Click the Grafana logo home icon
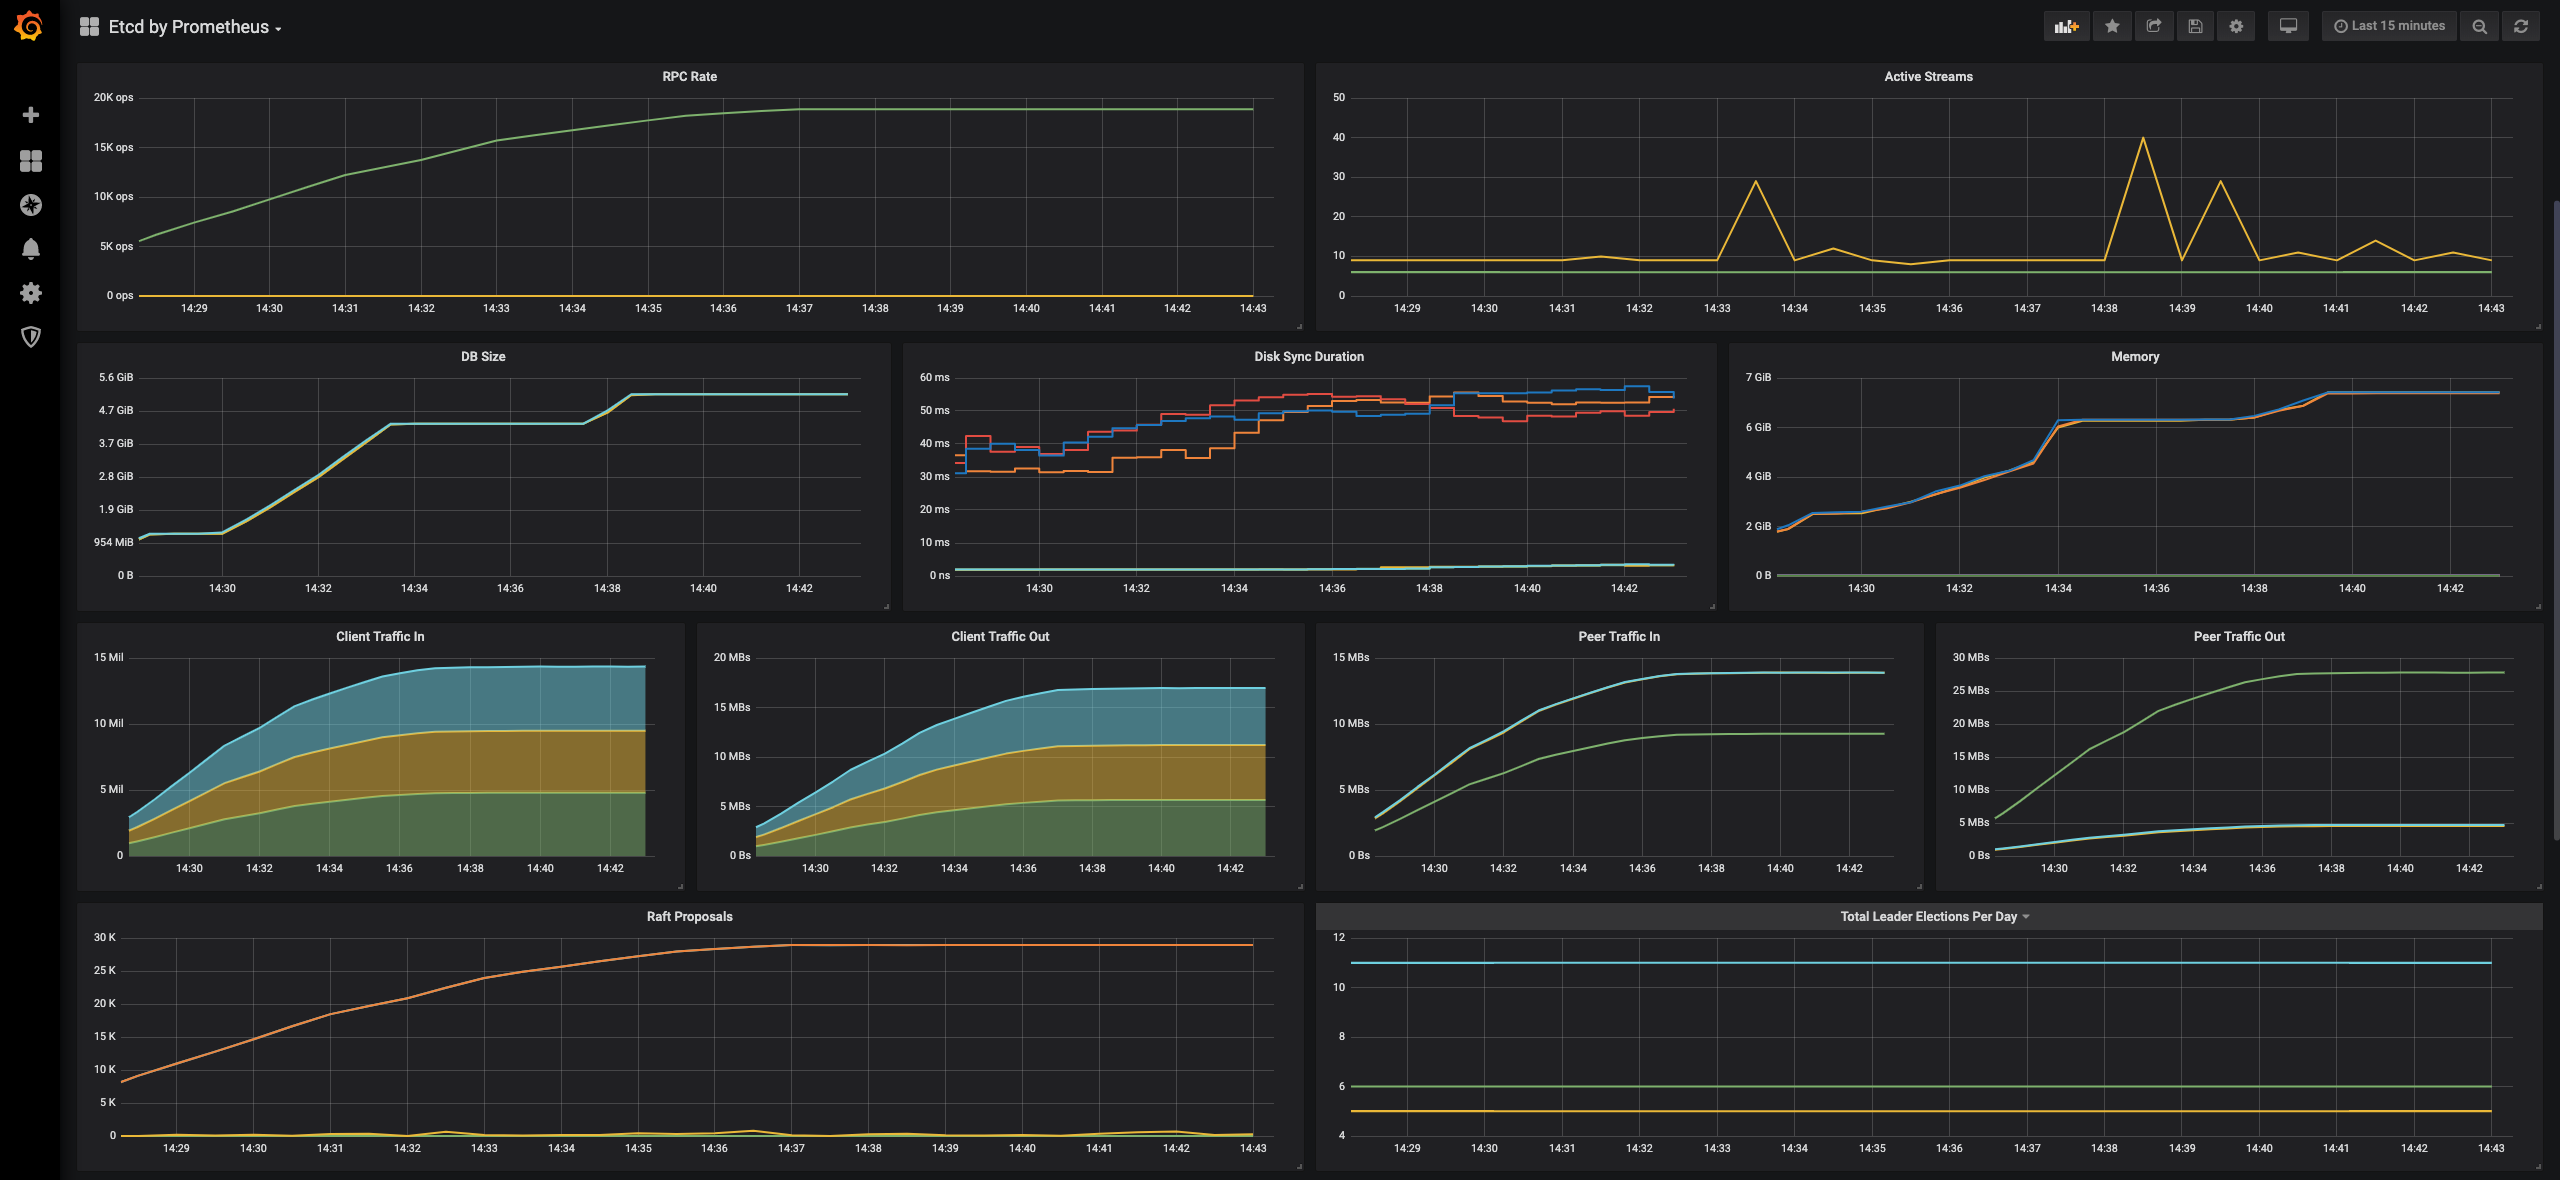Image resolution: width=2560 pixels, height=1180 pixels. pyautogui.click(x=29, y=26)
